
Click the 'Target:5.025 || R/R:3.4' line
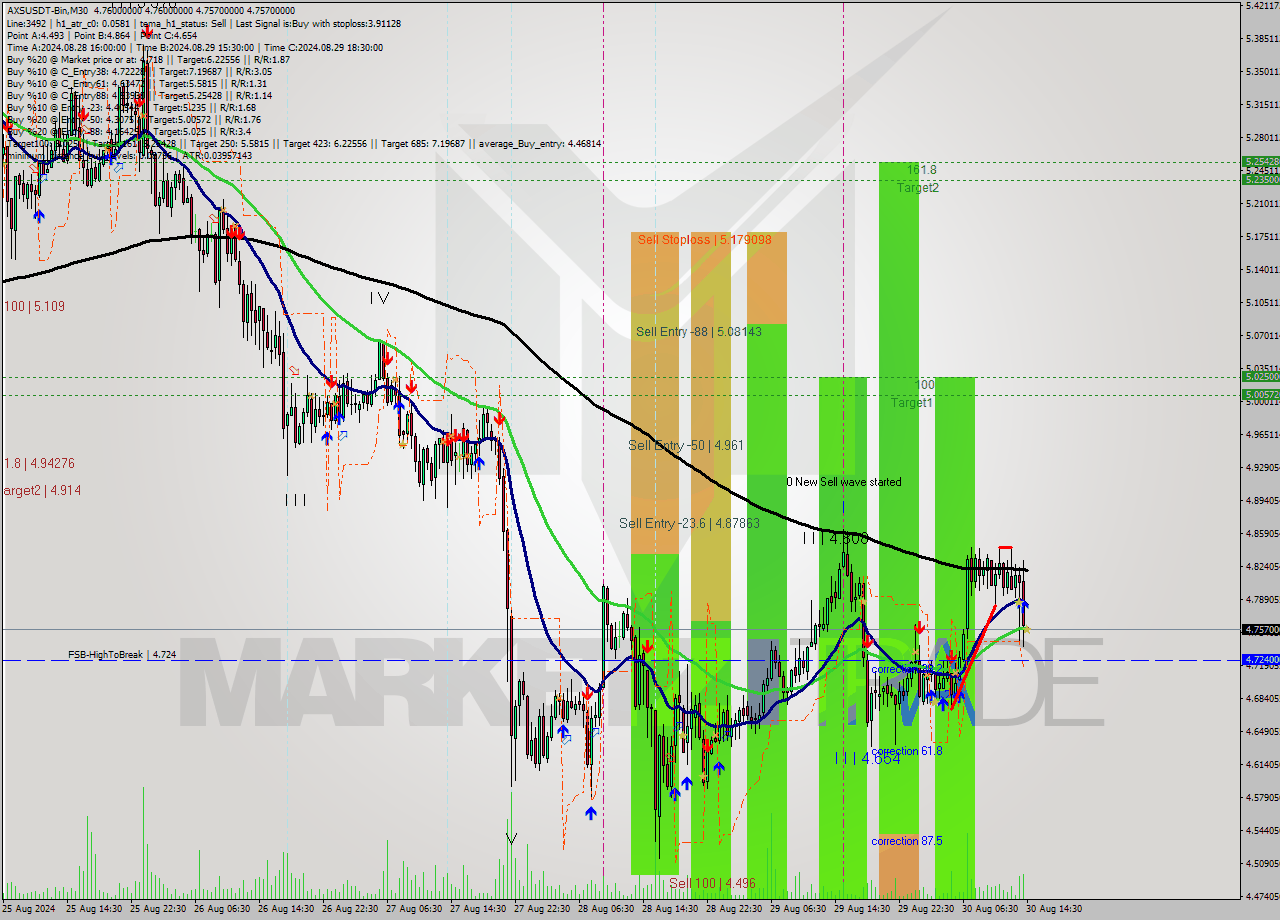click(x=204, y=131)
